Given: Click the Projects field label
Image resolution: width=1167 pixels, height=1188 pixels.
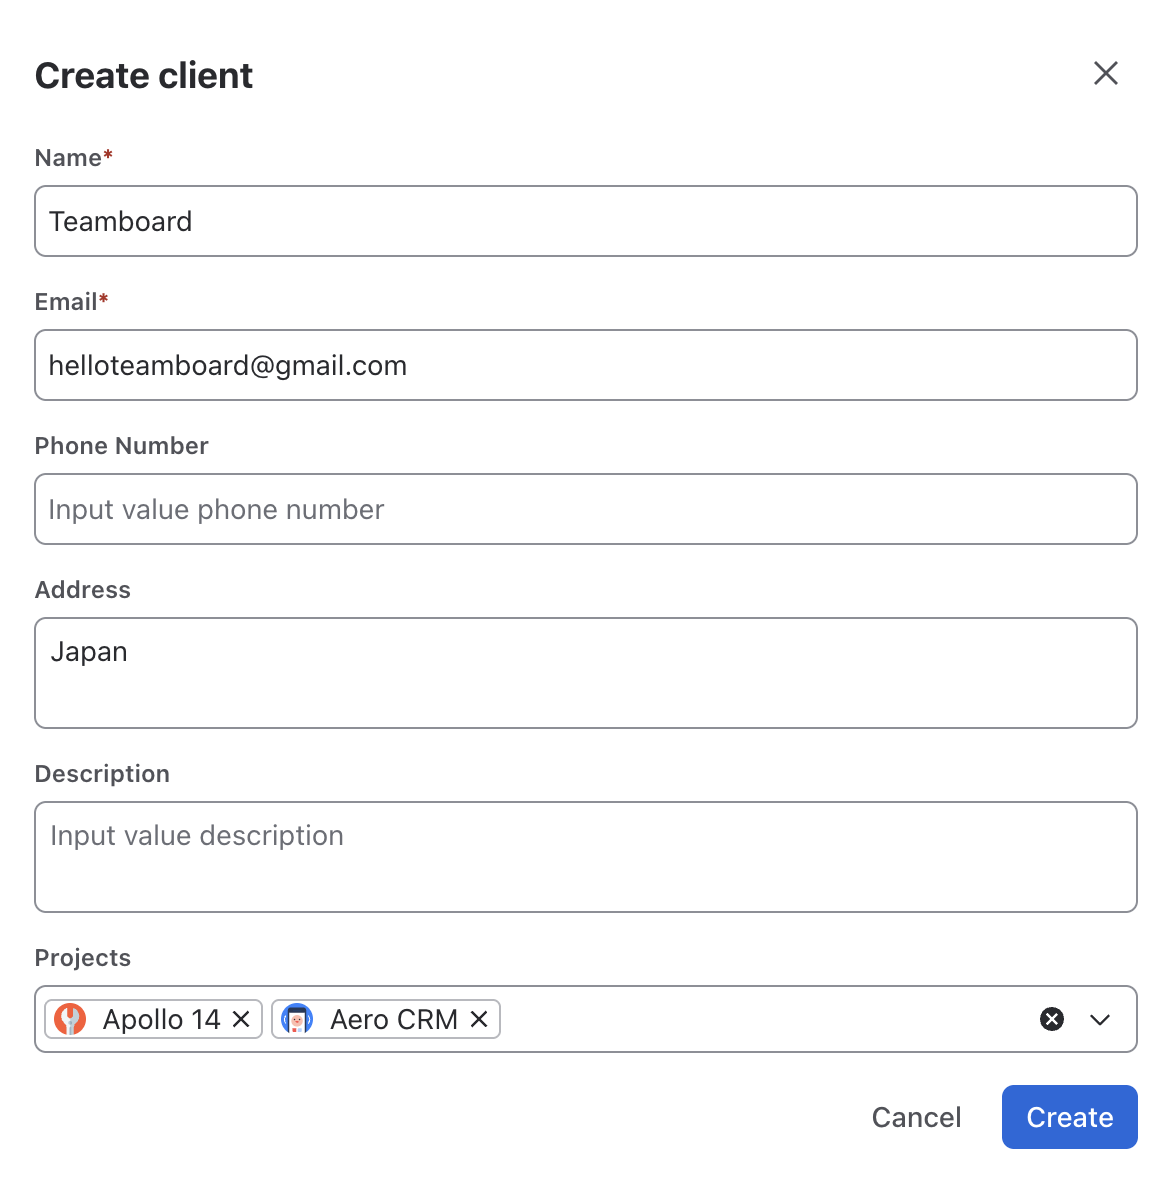Looking at the screenshot, I should point(83,958).
